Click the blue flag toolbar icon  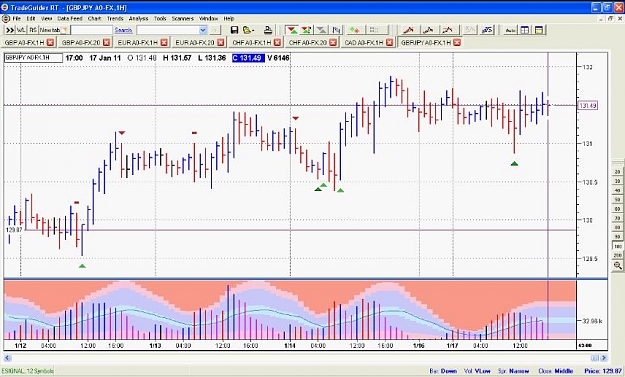coord(336,30)
